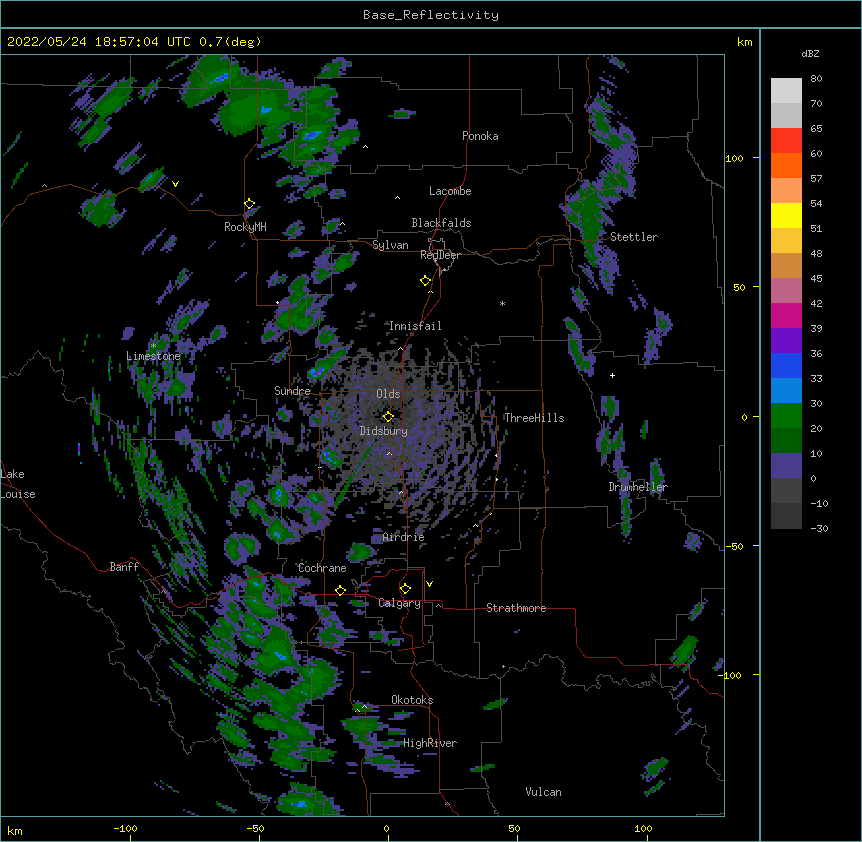Click the km unit label at bottom left
This screenshot has width=862, height=842.
(15, 830)
